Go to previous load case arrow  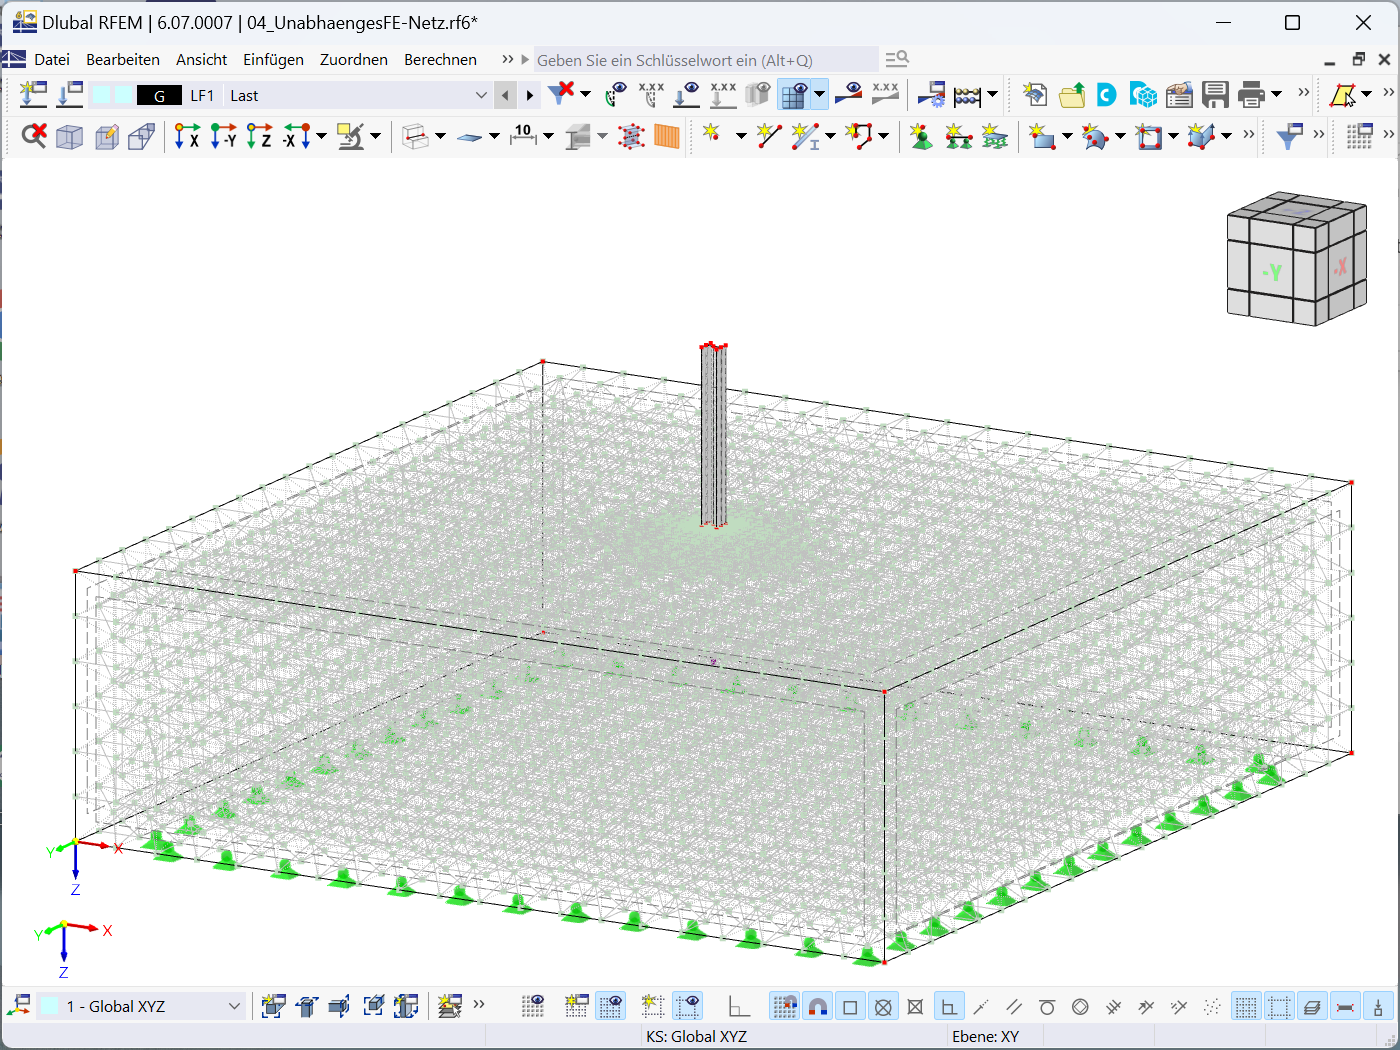click(506, 96)
